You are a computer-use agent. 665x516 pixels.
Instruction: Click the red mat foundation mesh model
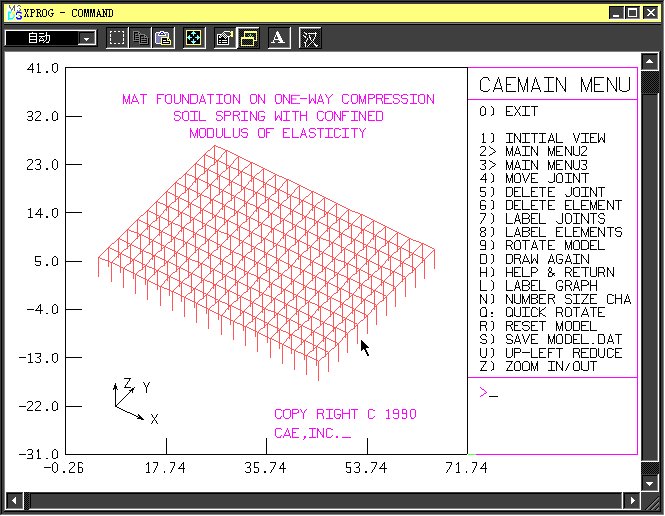tap(266, 262)
